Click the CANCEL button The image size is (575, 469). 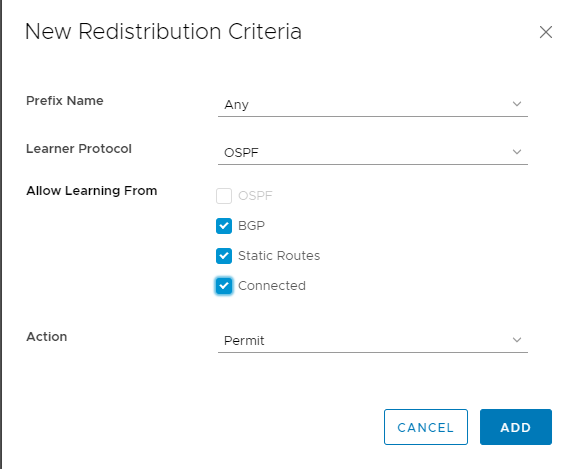pyautogui.click(x=426, y=427)
